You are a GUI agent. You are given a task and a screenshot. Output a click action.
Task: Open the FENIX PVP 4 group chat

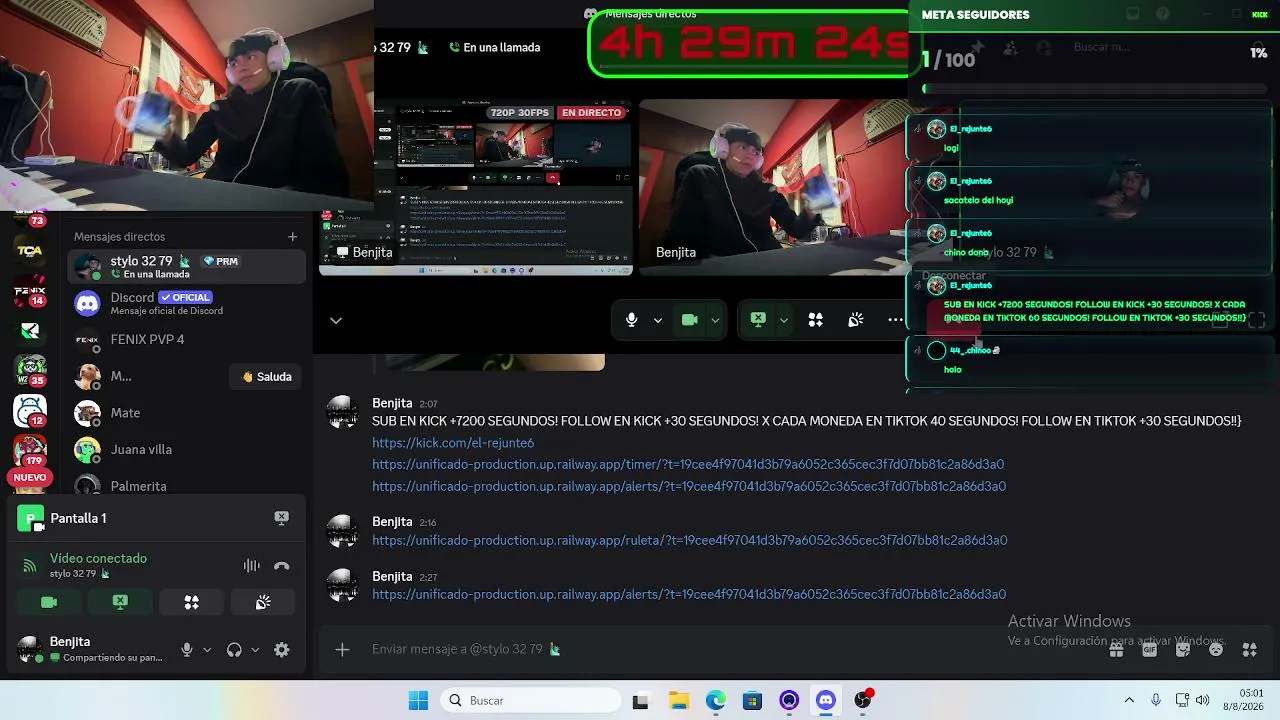click(x=186, y=340)
